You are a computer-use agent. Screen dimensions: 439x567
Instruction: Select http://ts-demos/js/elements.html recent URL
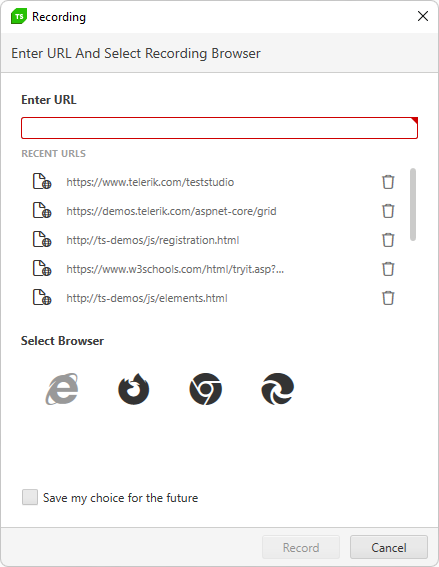147,298
